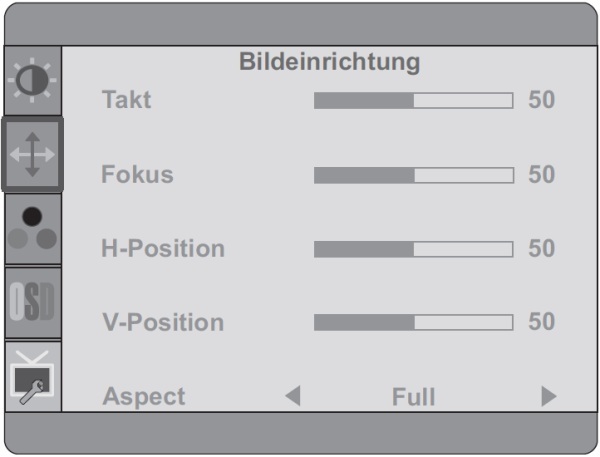
Task: Click the left arrow beside Aspect
Action: (293, 396)
